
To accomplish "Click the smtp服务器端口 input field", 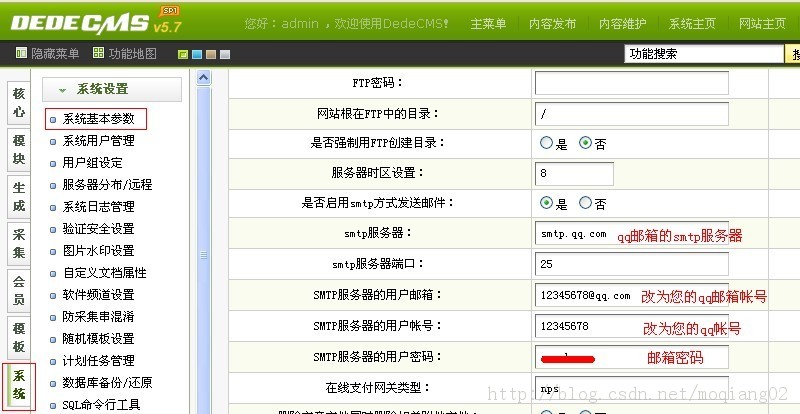I will tap(632, 264).
